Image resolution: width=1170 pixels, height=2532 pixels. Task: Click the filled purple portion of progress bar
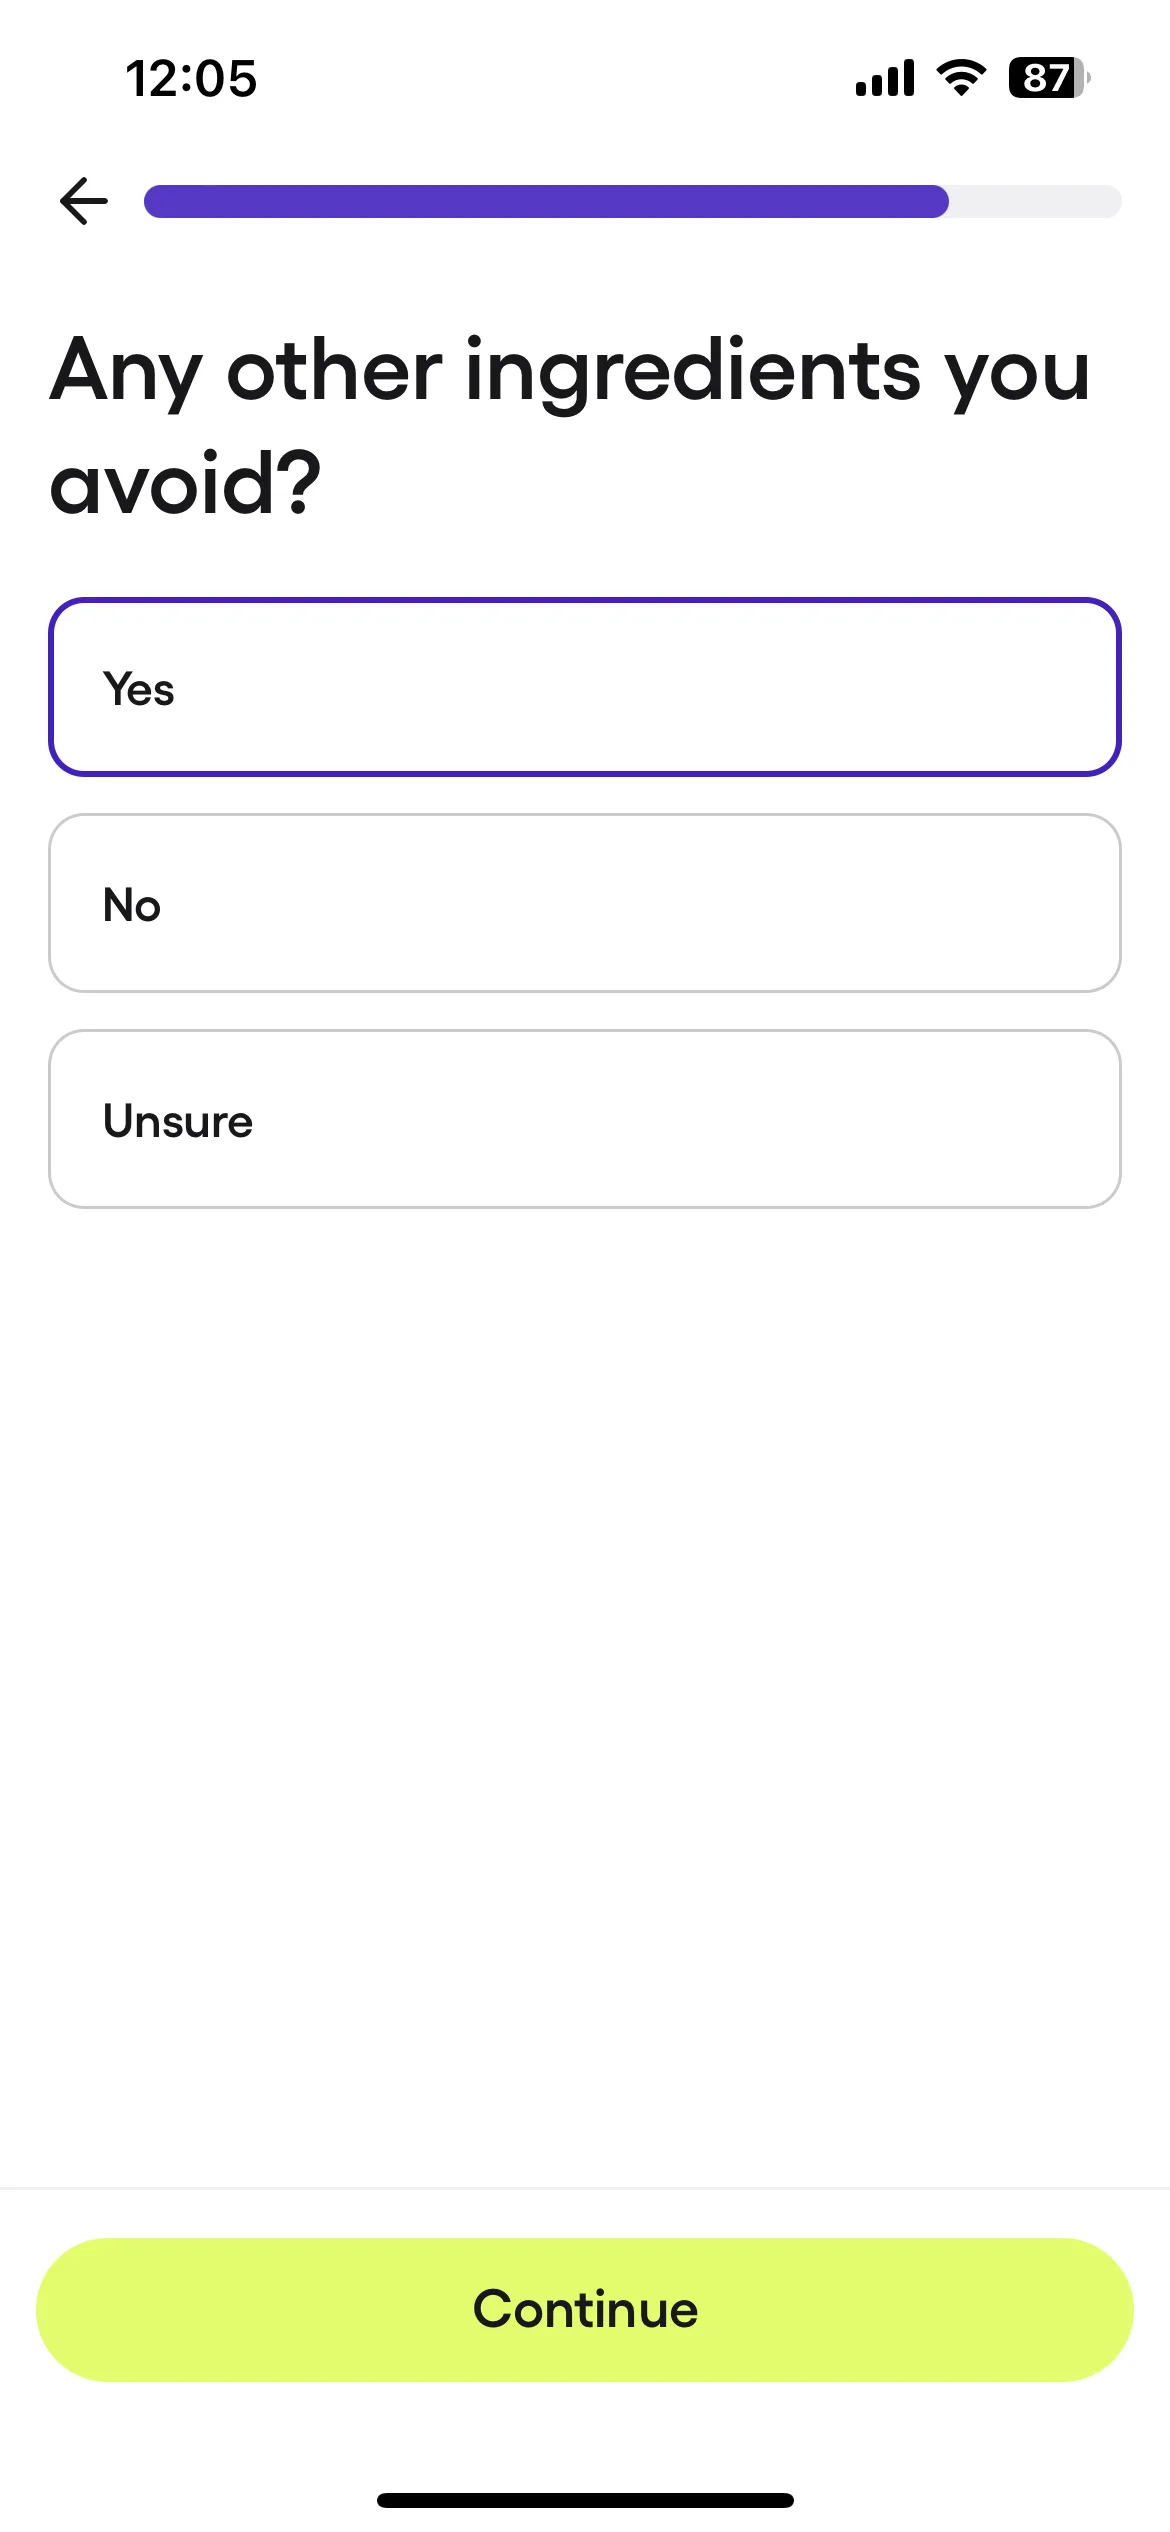(x=546, y=201)
